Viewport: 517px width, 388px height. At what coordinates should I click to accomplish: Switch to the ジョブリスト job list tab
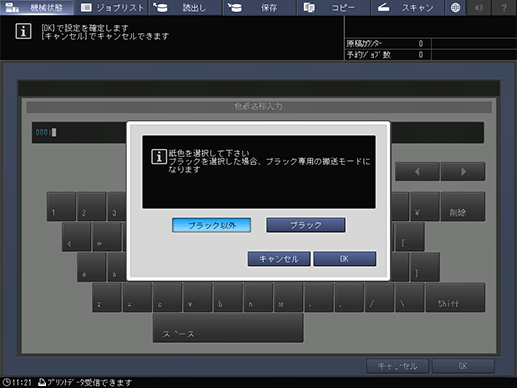point(112,7)
